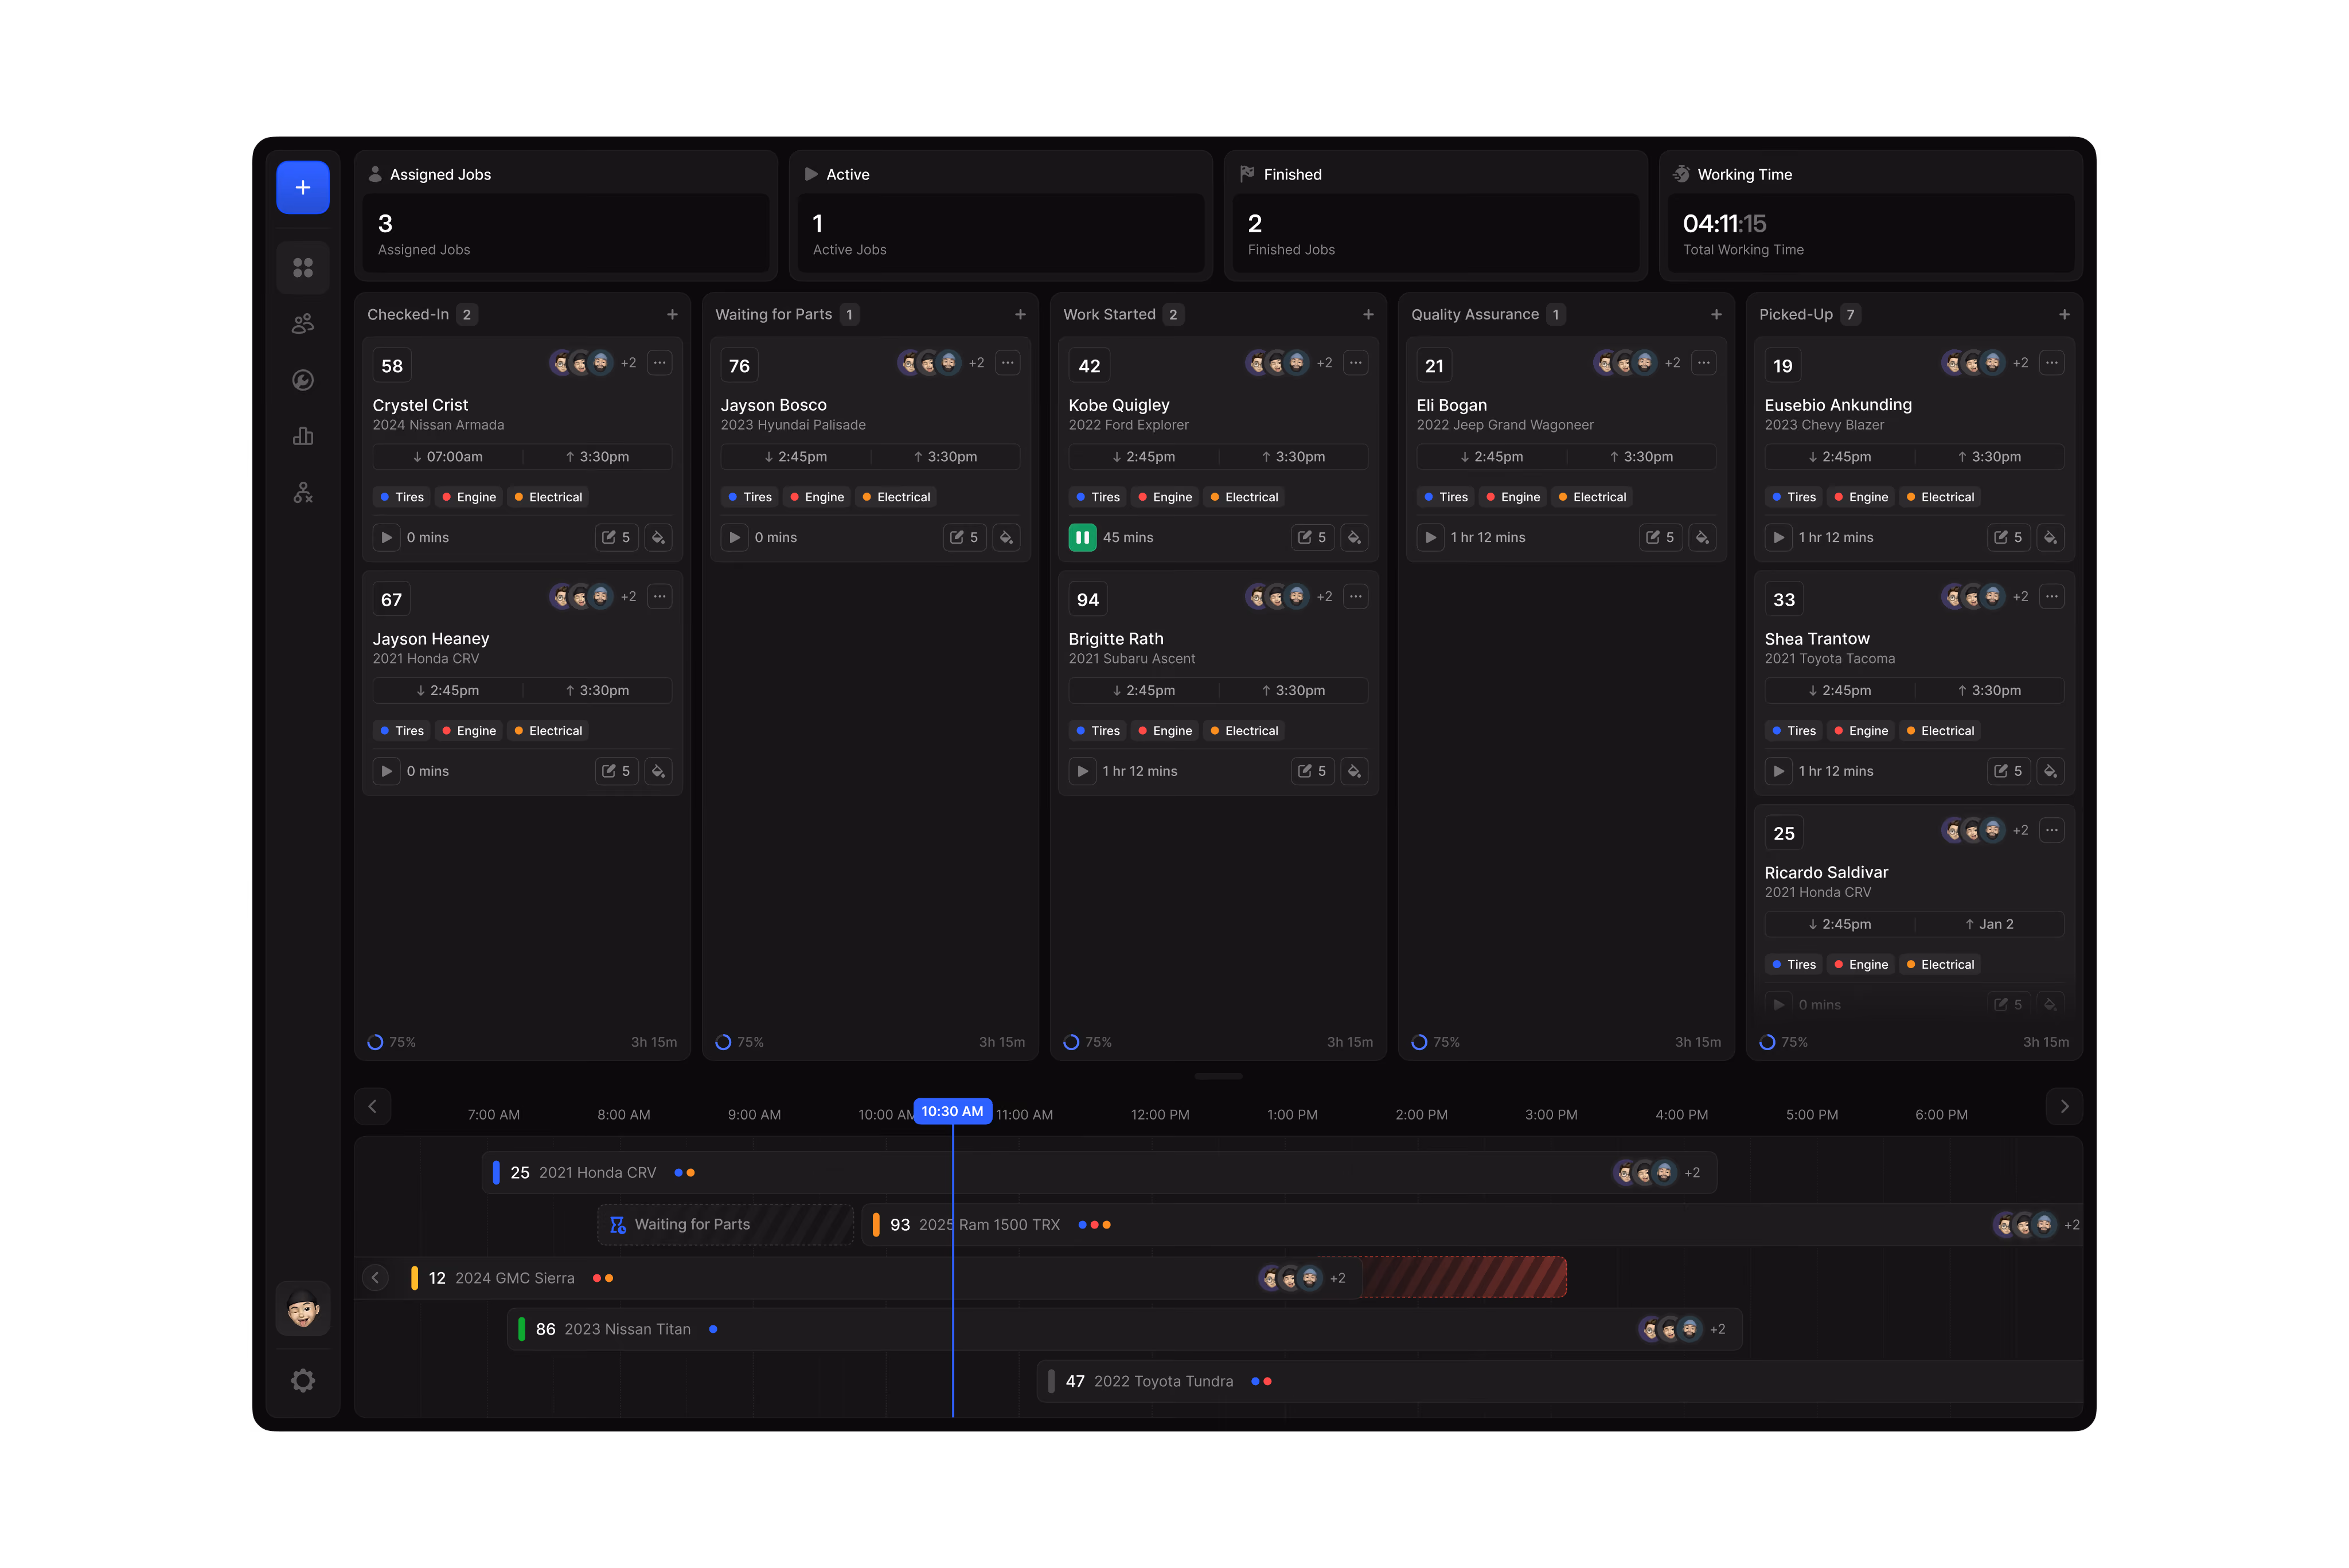Open notes on Crystel Crist card
The height and width of the screenshot is (1568, 2349).
(616, 537)
